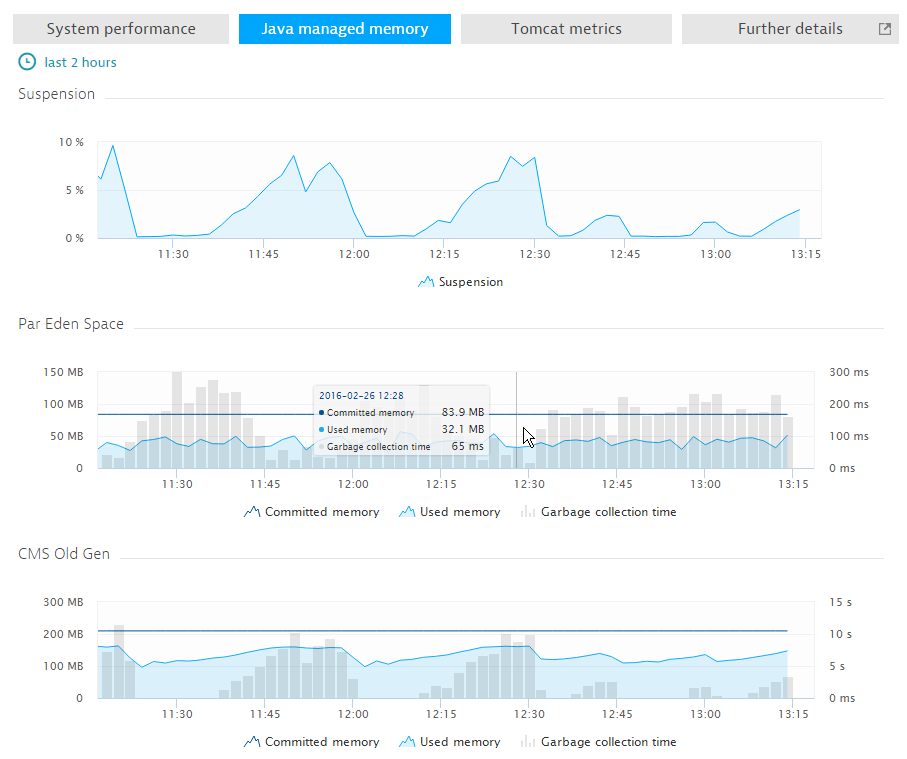The height and width of the screenshot is (759, 907).
Task: Click the "13:00" time label under CMS Old Gen chart
Action: click(706, 714)
